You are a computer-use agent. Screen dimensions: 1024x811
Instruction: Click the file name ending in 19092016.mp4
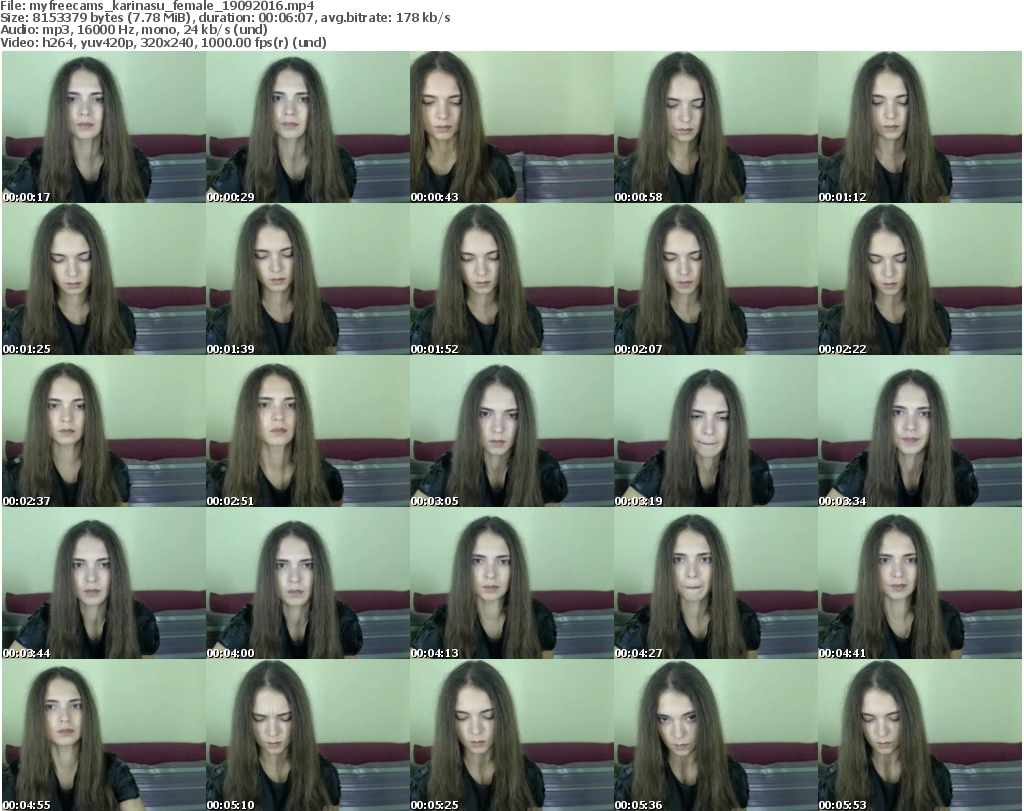tap(172, 6)
